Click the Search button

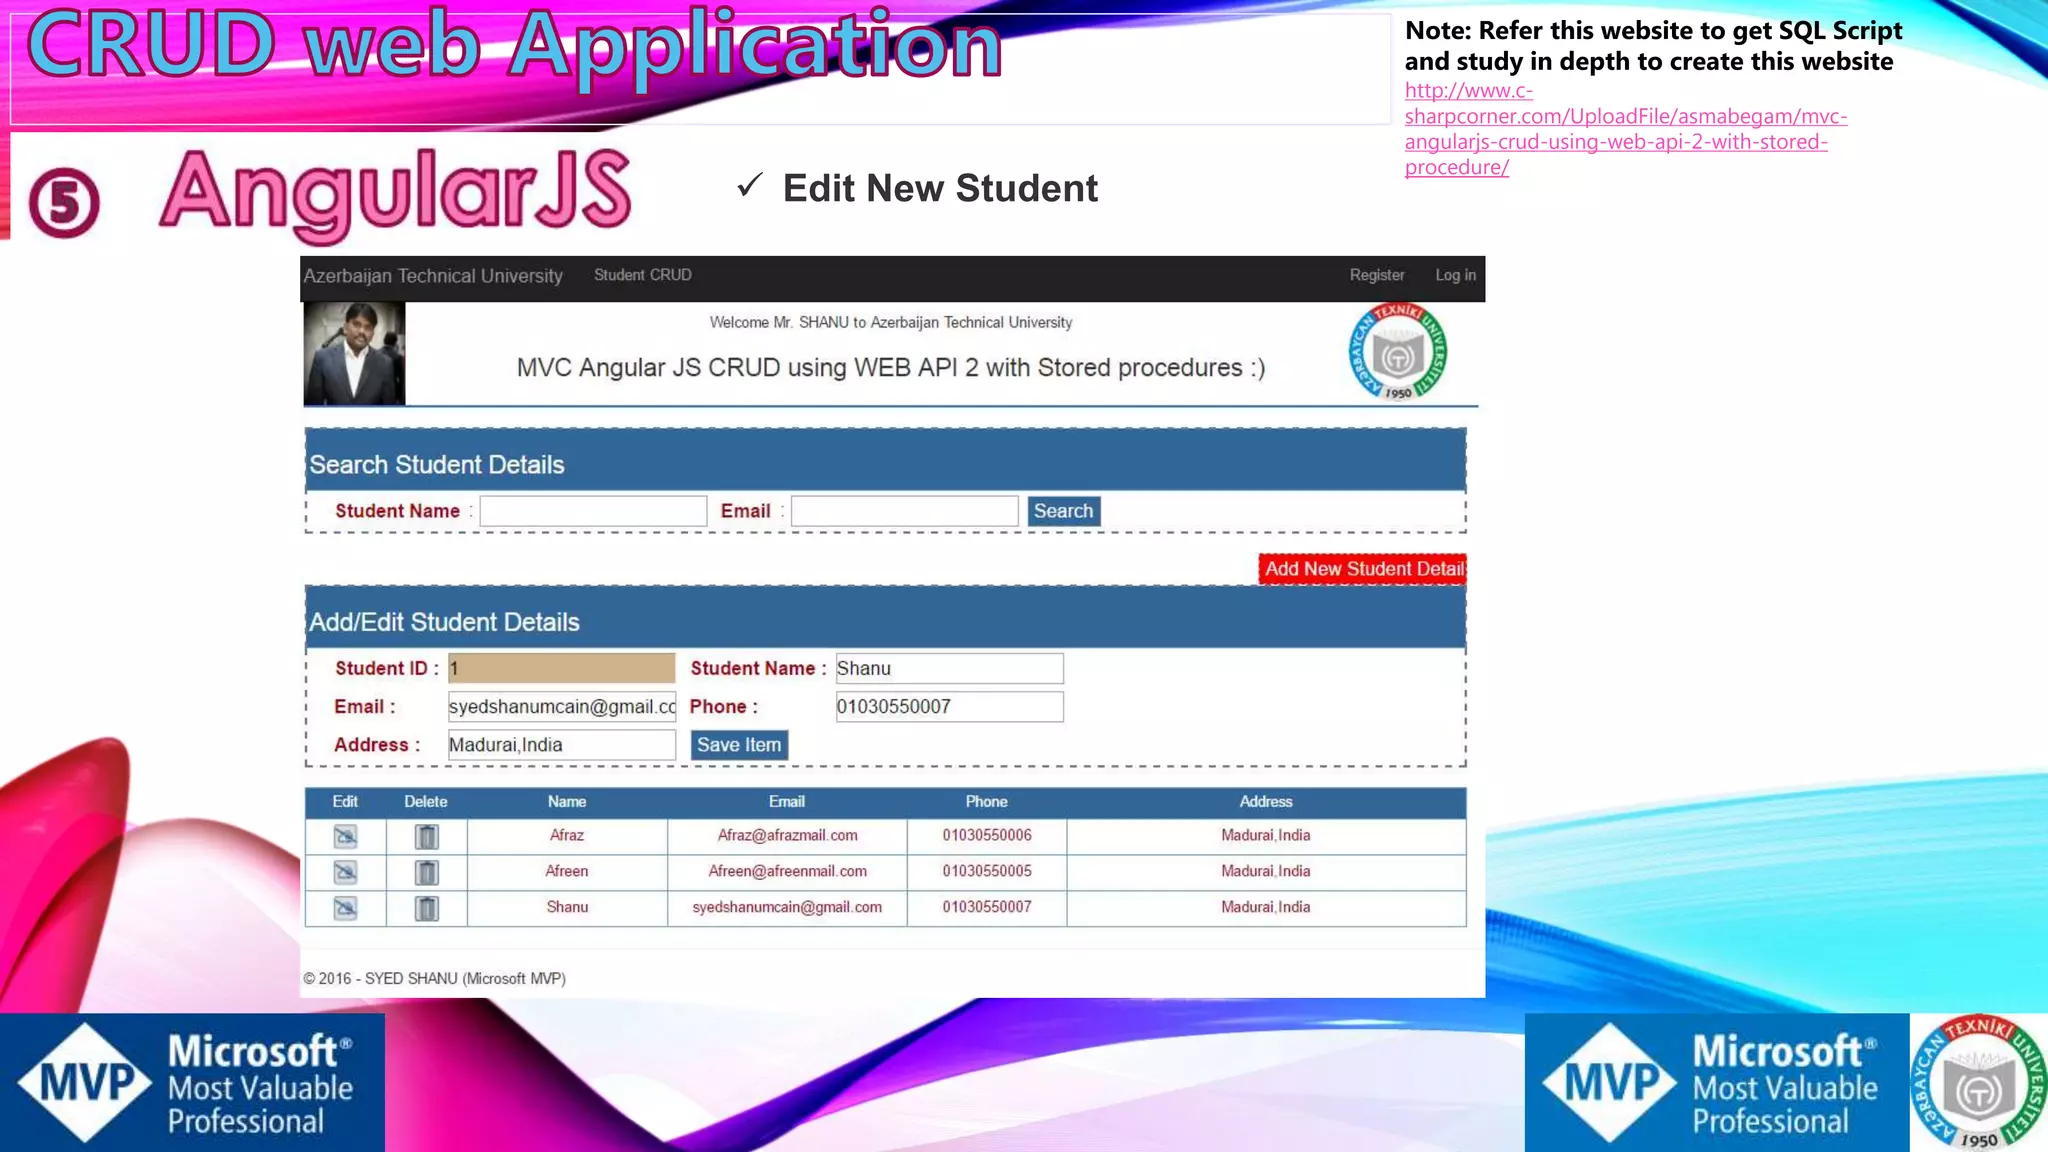tap(1064, 511)
